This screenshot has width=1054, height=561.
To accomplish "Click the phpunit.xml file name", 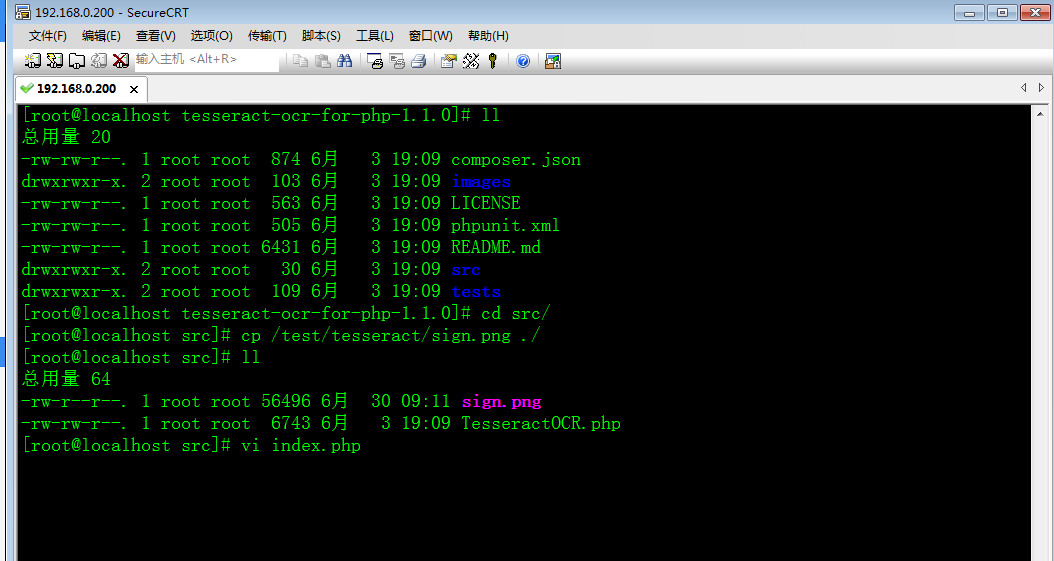I will tap(505, 225).
